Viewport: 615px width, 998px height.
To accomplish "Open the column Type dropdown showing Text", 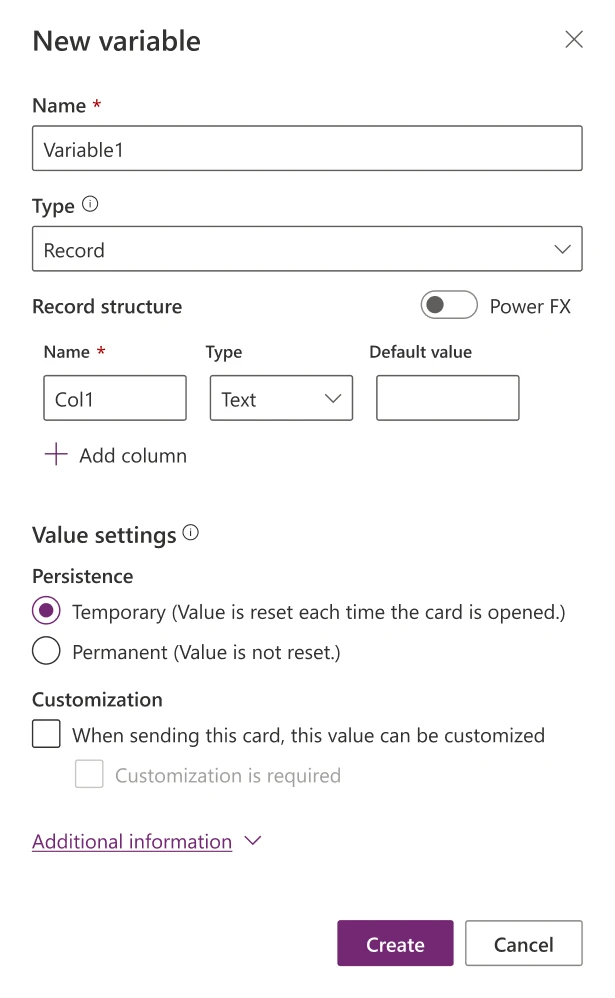I will click(281, 397).
